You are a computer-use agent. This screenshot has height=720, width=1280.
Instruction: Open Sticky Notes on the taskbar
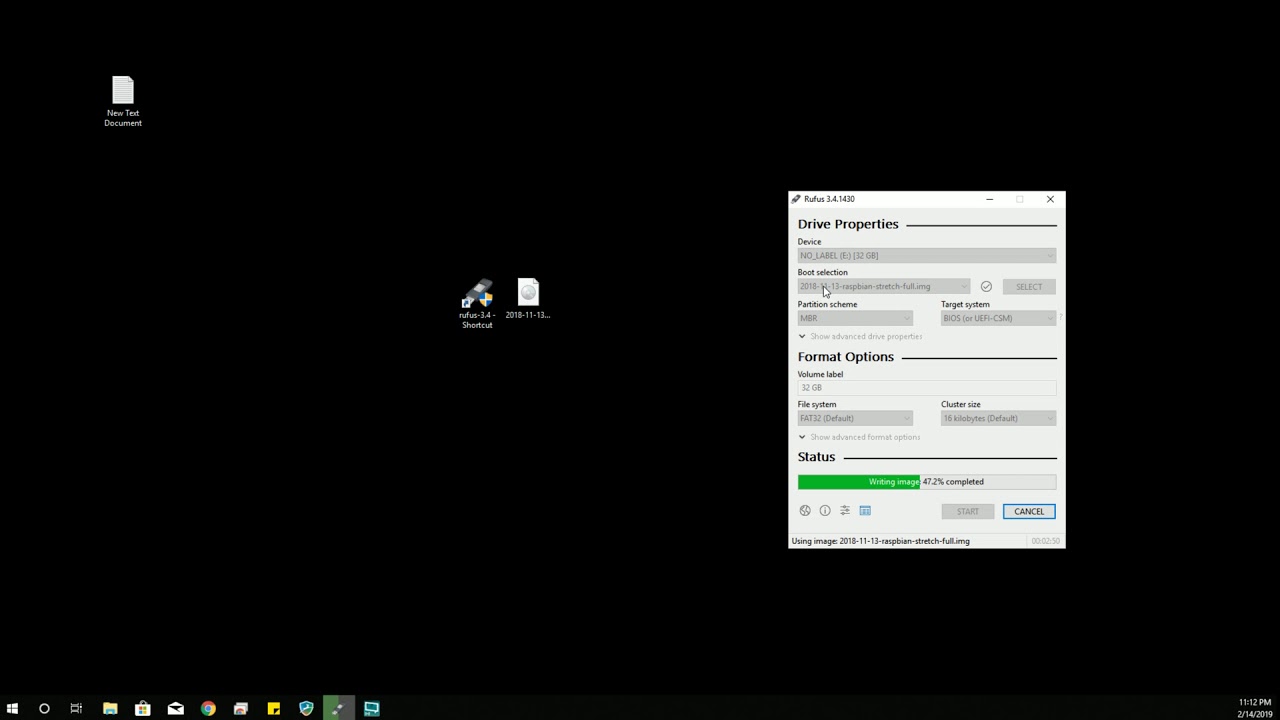click(x=273, y=708)
